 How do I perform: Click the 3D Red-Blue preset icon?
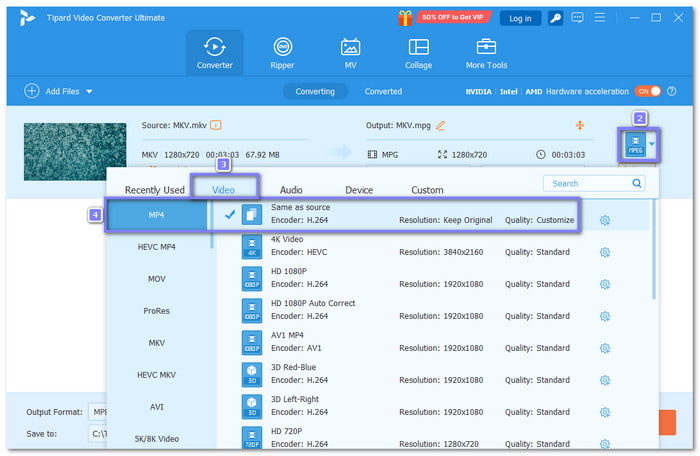click(x=252, y=374)
